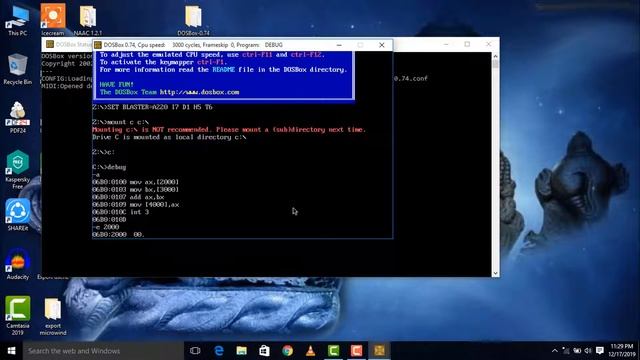Click DOSBox Status Window title bar icon

pos(50,44)
